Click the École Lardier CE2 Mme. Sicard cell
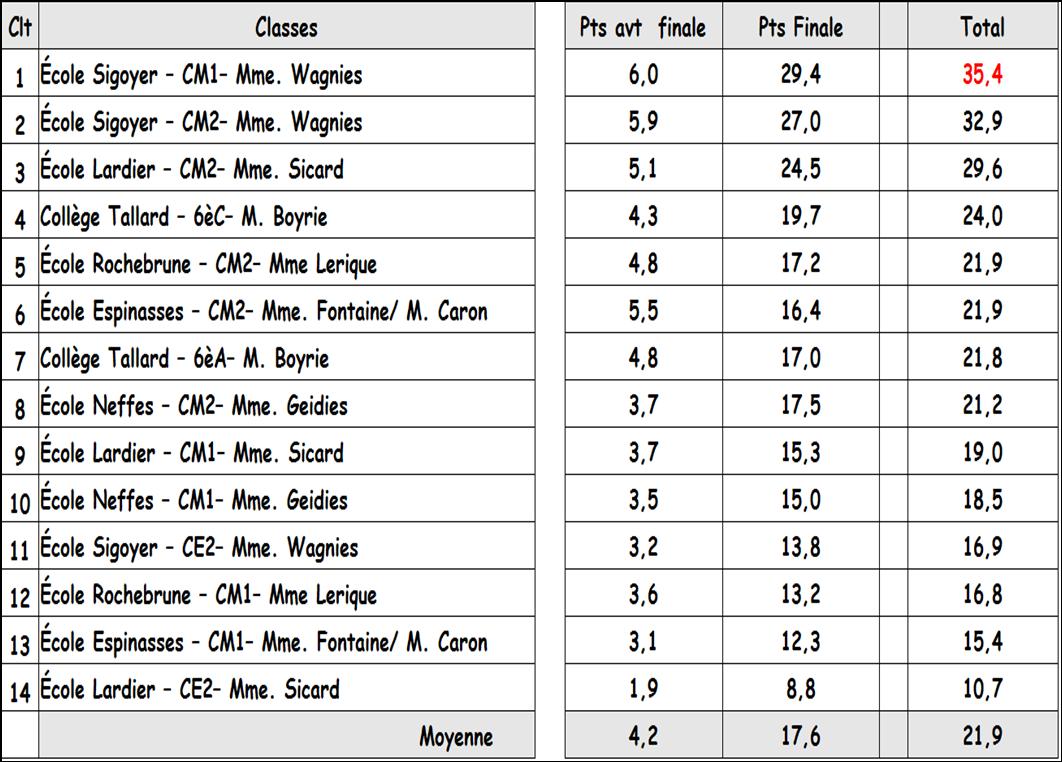1062x762 pixels. click(x=286, y=688)
